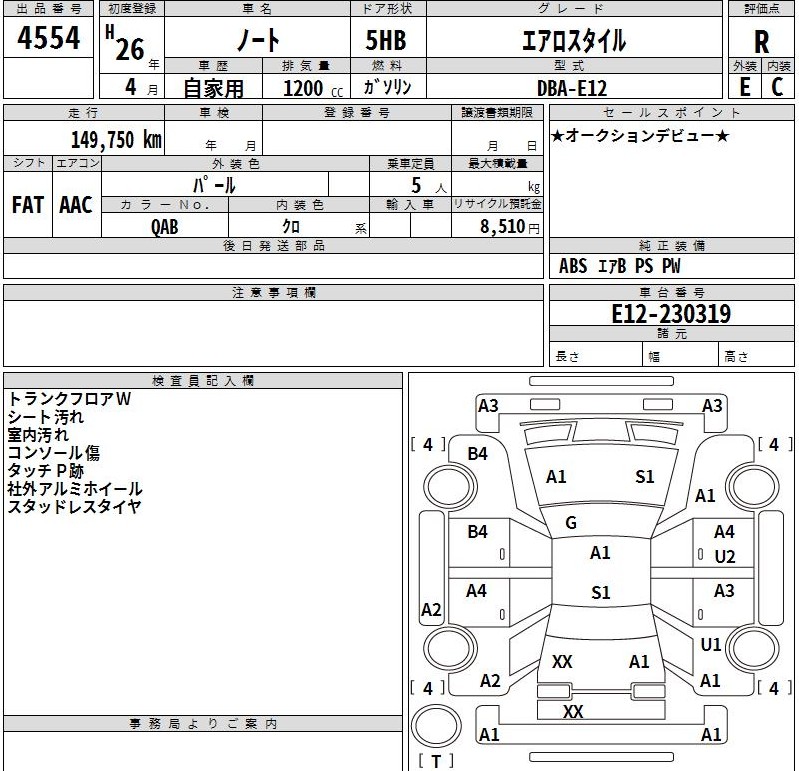Select the A4 mark above U2
799x771 pixels.
coord(724,532)
